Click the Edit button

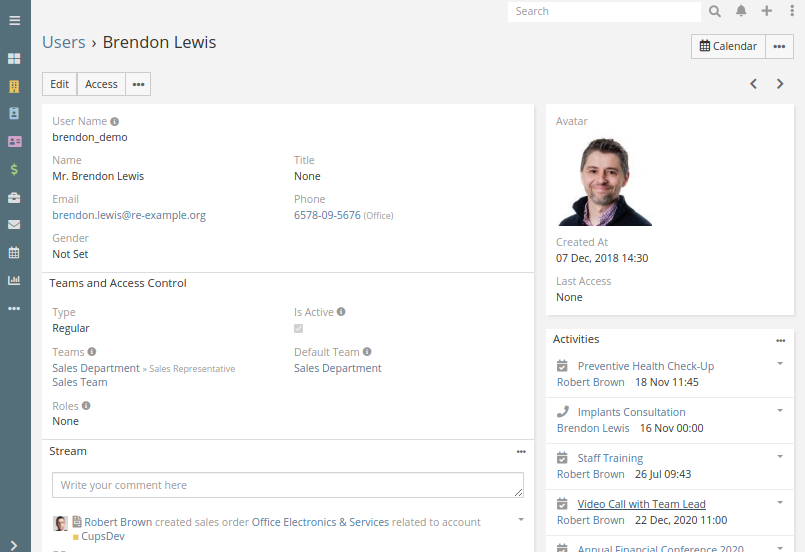pos(60,84)
